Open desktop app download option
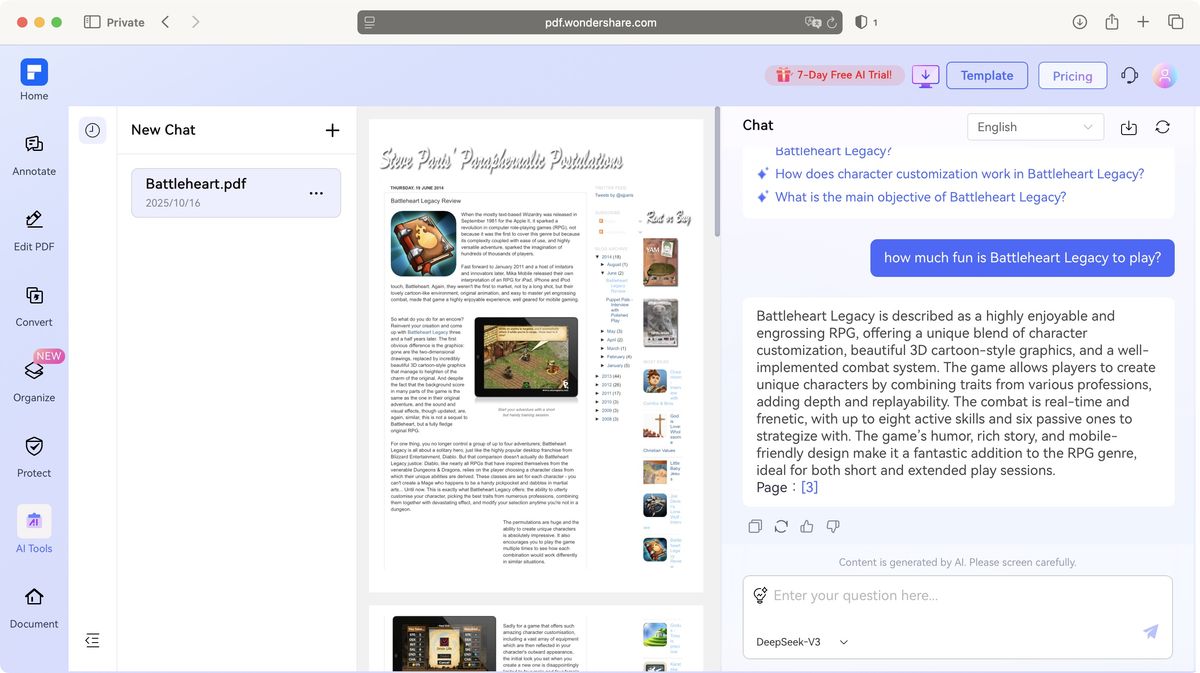This screenshot has height=673, width=1200. click(925, 75)
